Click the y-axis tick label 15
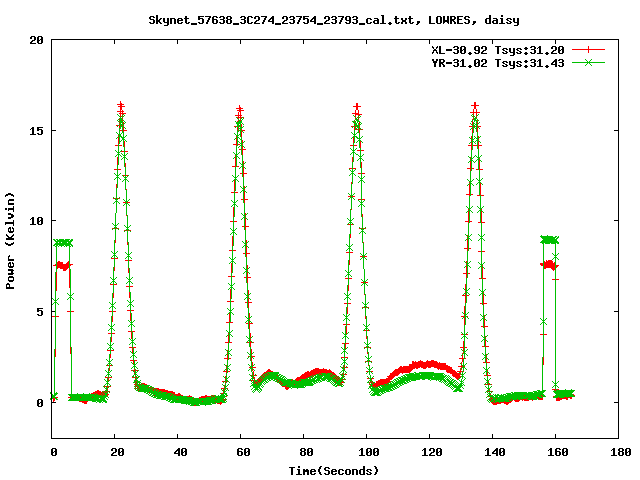This screenshot has height=480, width=640. [36, 131]
